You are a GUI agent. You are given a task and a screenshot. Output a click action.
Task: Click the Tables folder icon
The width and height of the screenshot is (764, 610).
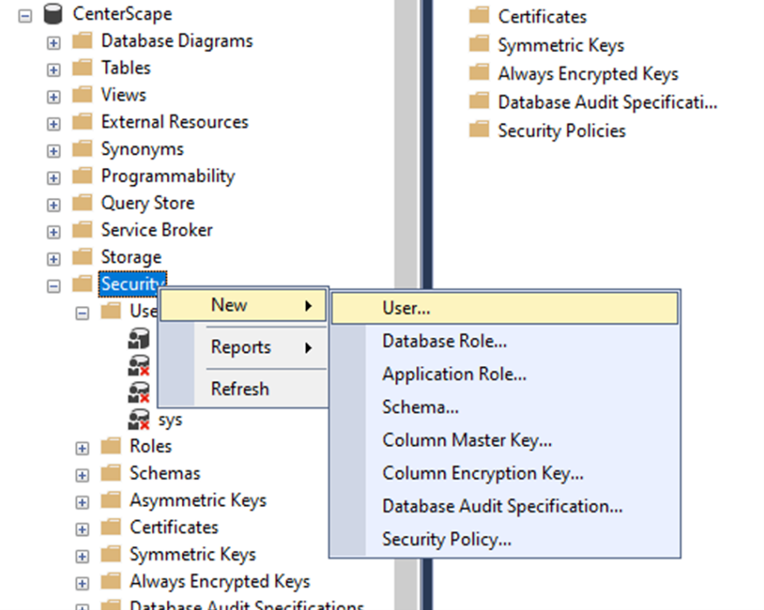click(x=82, y=68)
